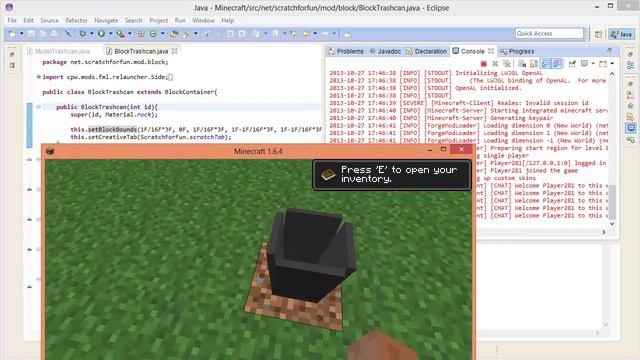640x360 pixels.
Task: Toggle show console when standard error changes
Action: click(558, 64)
